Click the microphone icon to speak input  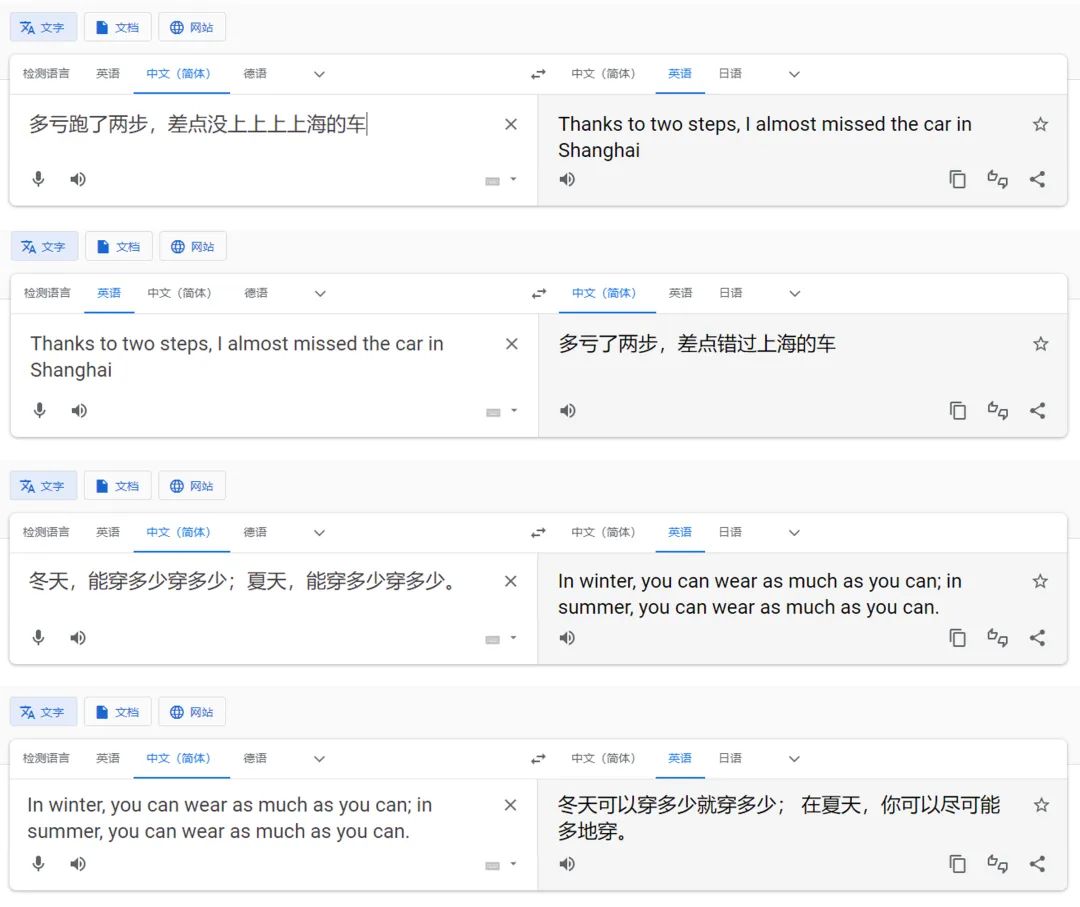pos(38,179)
